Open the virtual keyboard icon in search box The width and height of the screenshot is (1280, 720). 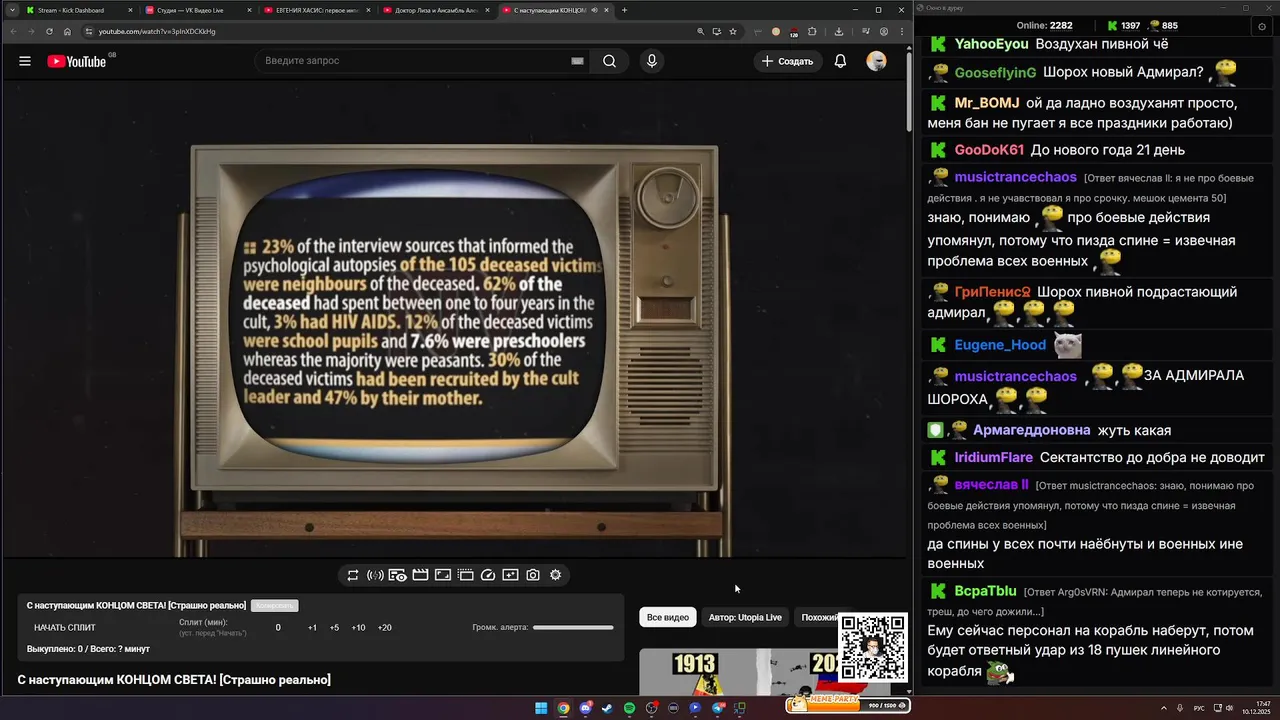(x=577, y=61)
